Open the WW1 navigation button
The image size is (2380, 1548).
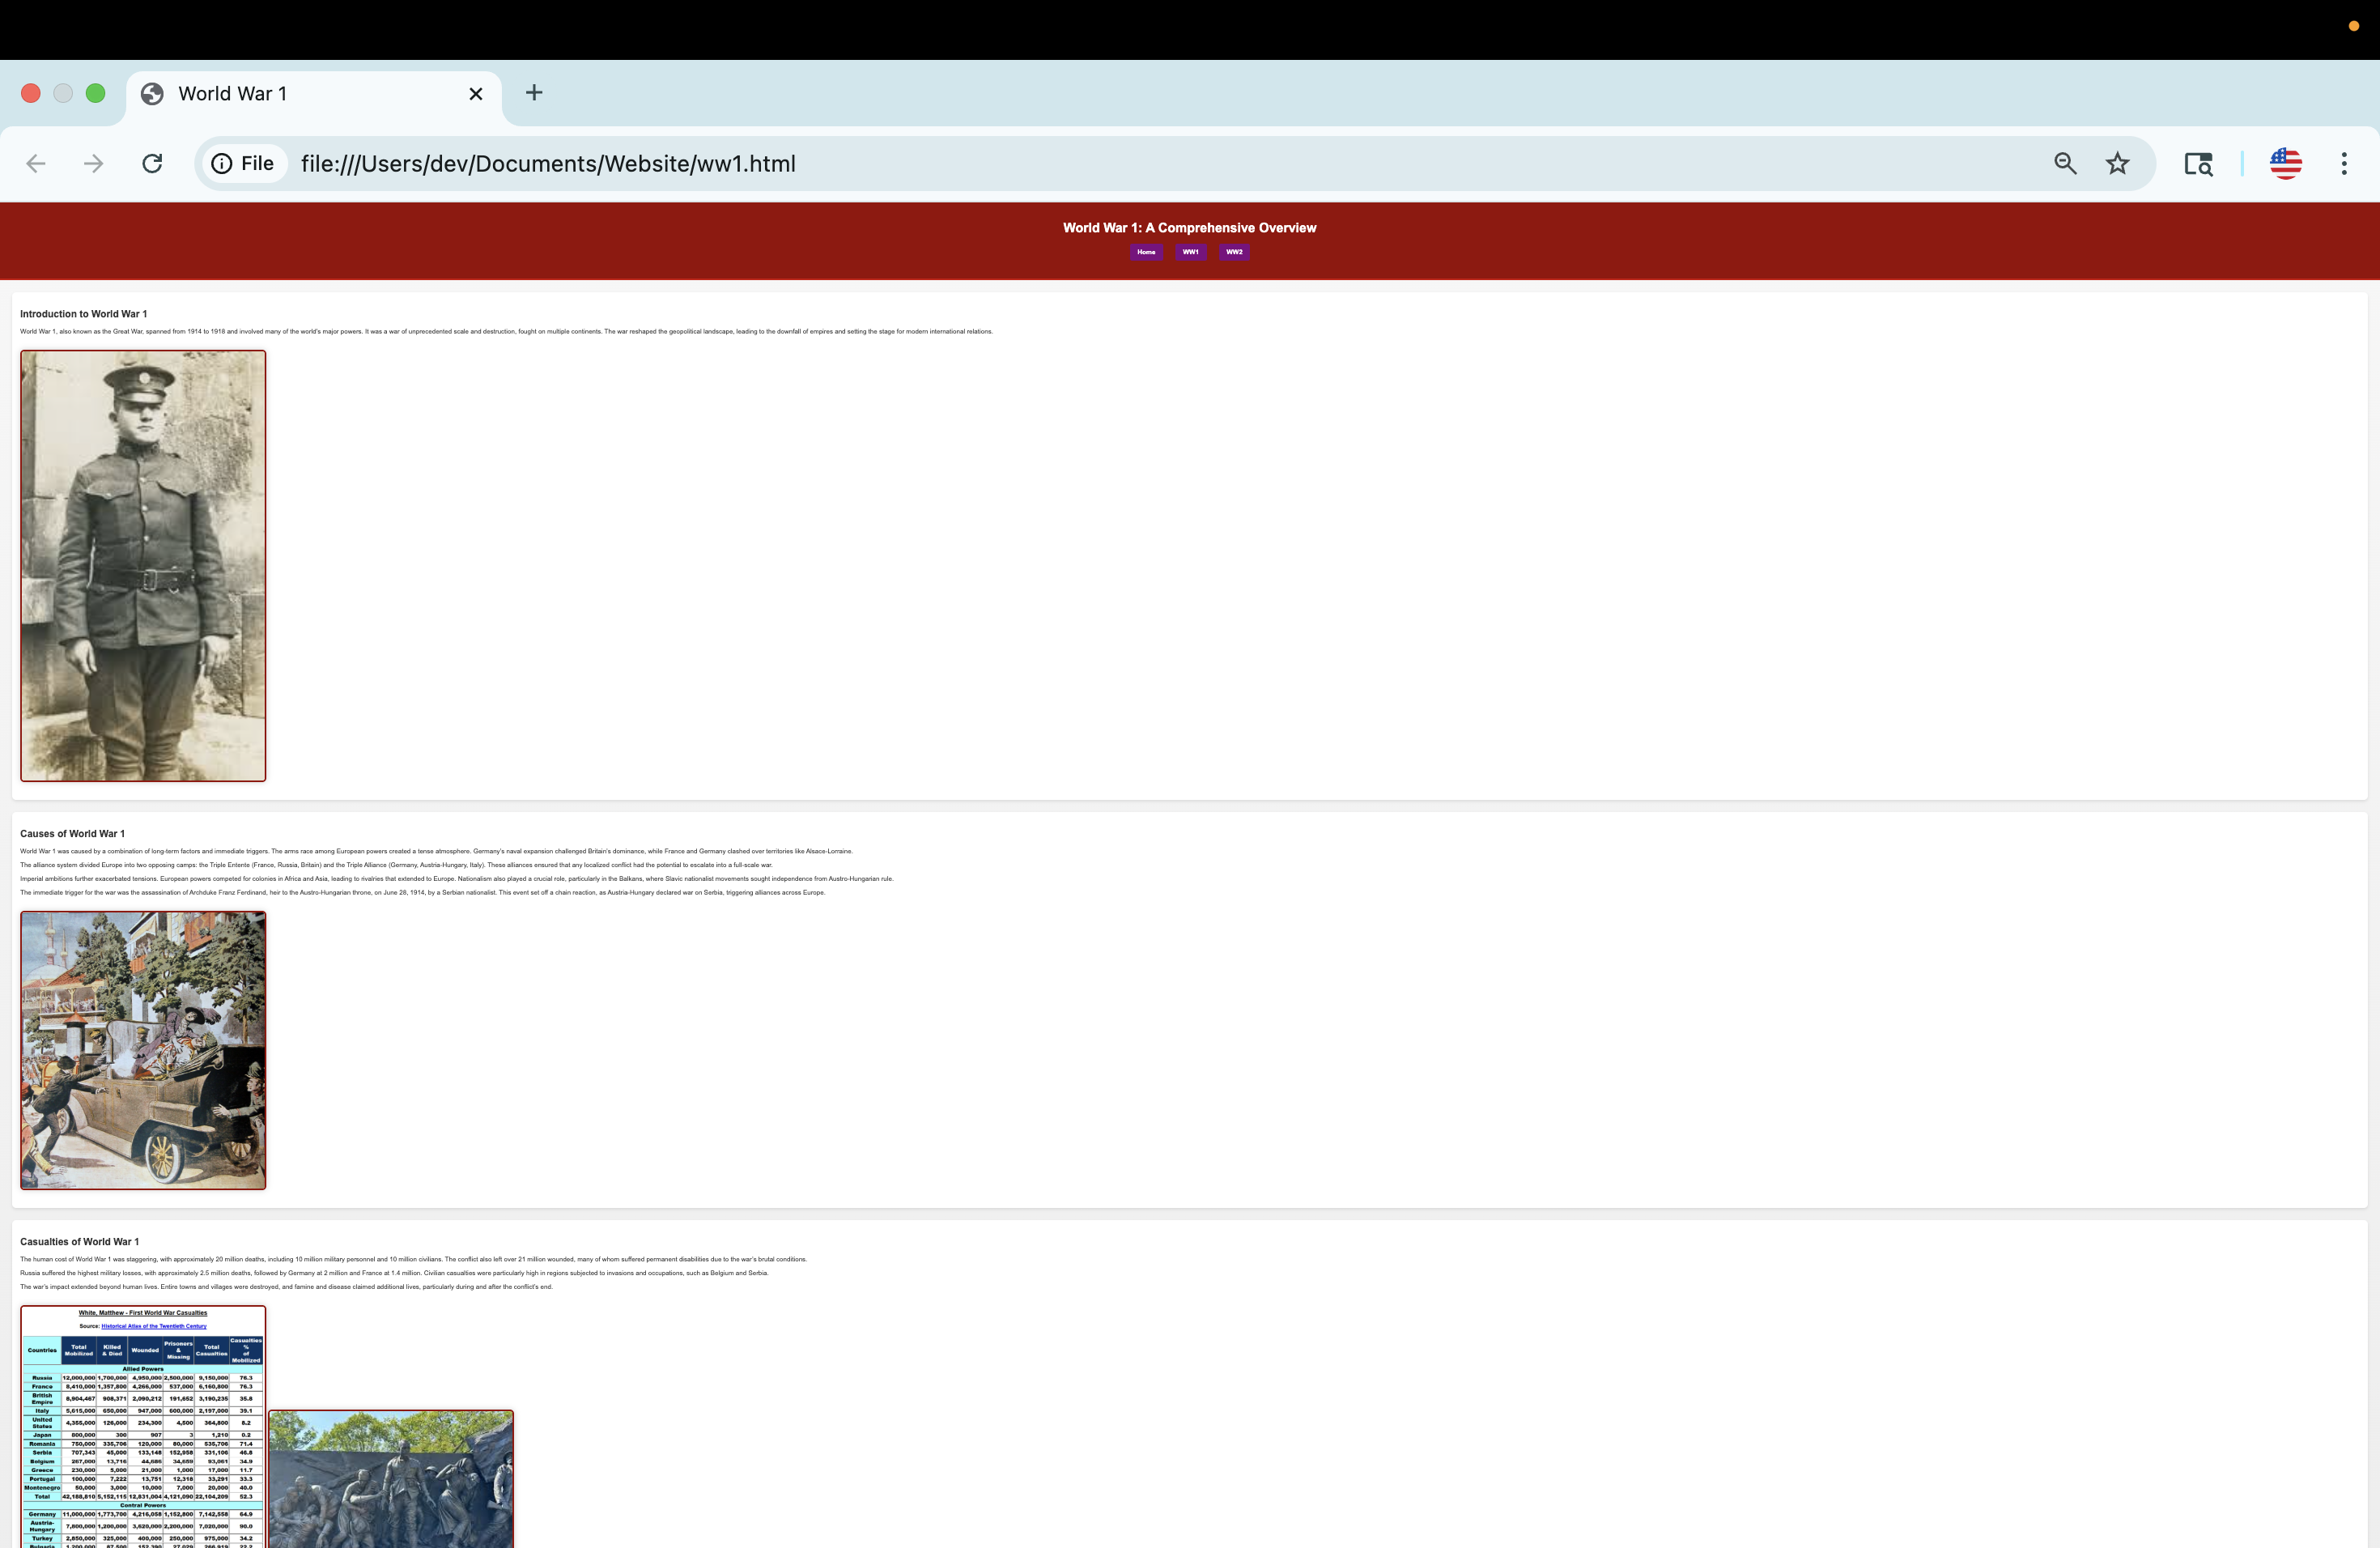[x=1190, y=252]
